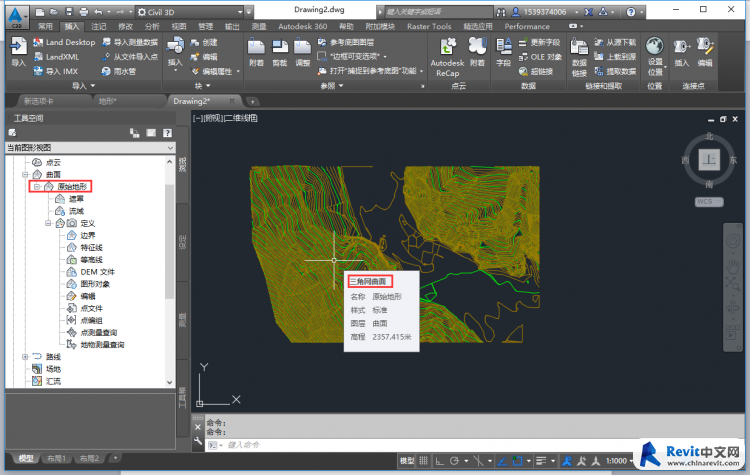Click the 附着 attach reference icon in 参照 panel

click(256, 53)
